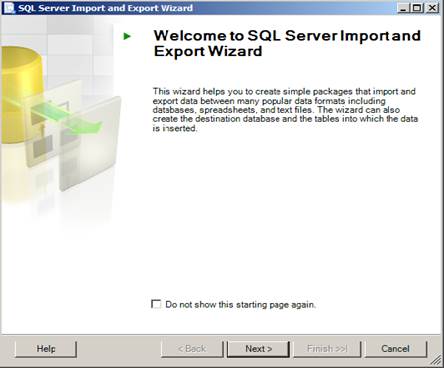Close the wizard with the X button
Screen dimensions: 444x368
(x=432, y=8)
